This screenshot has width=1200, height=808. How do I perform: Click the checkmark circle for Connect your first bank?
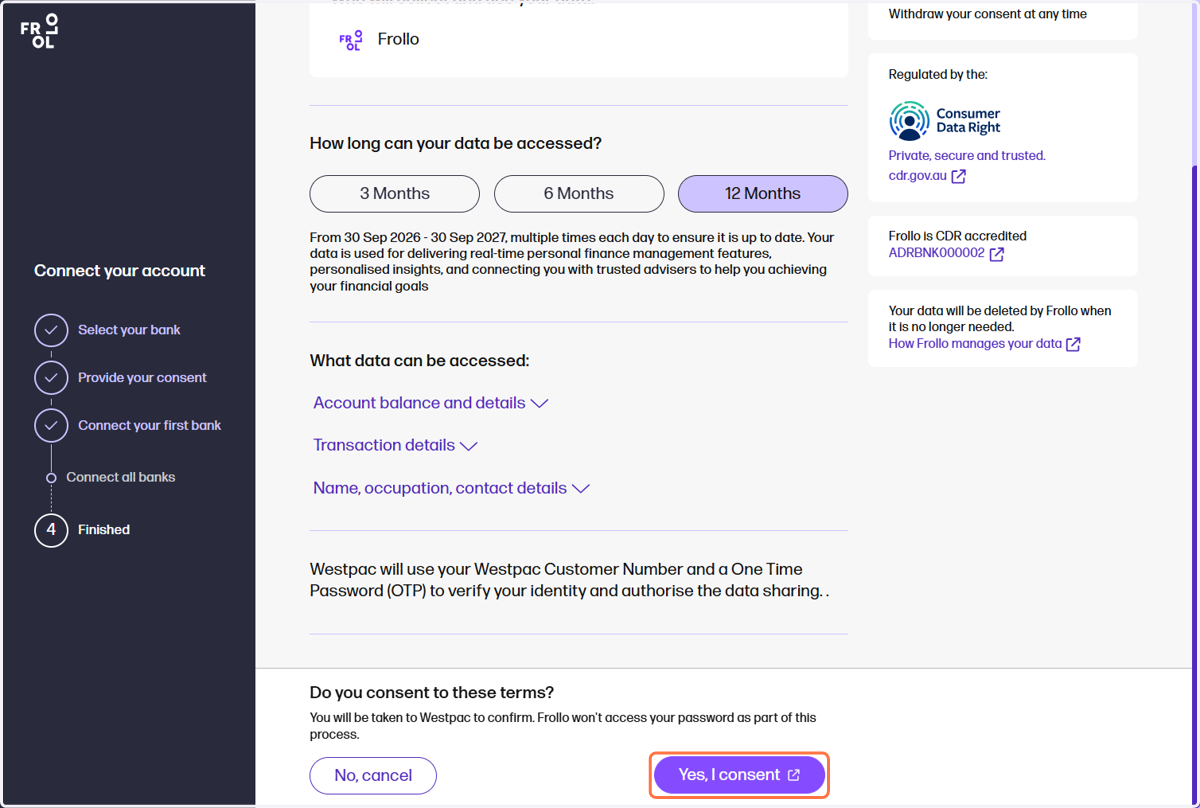click(51, 426)
